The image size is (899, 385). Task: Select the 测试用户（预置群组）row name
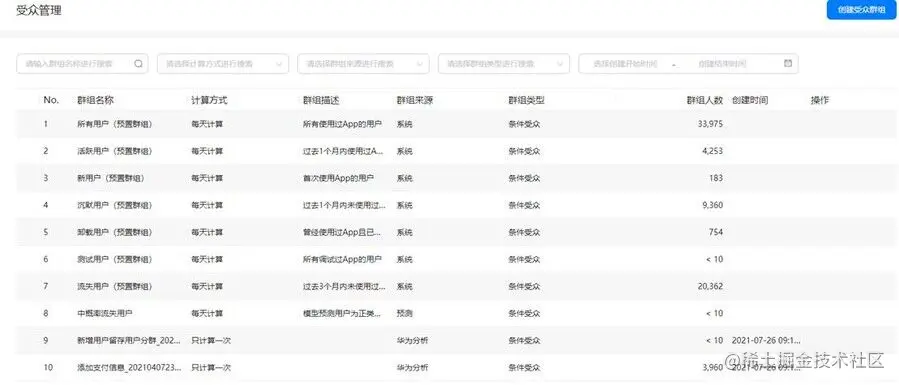(115, 259)
